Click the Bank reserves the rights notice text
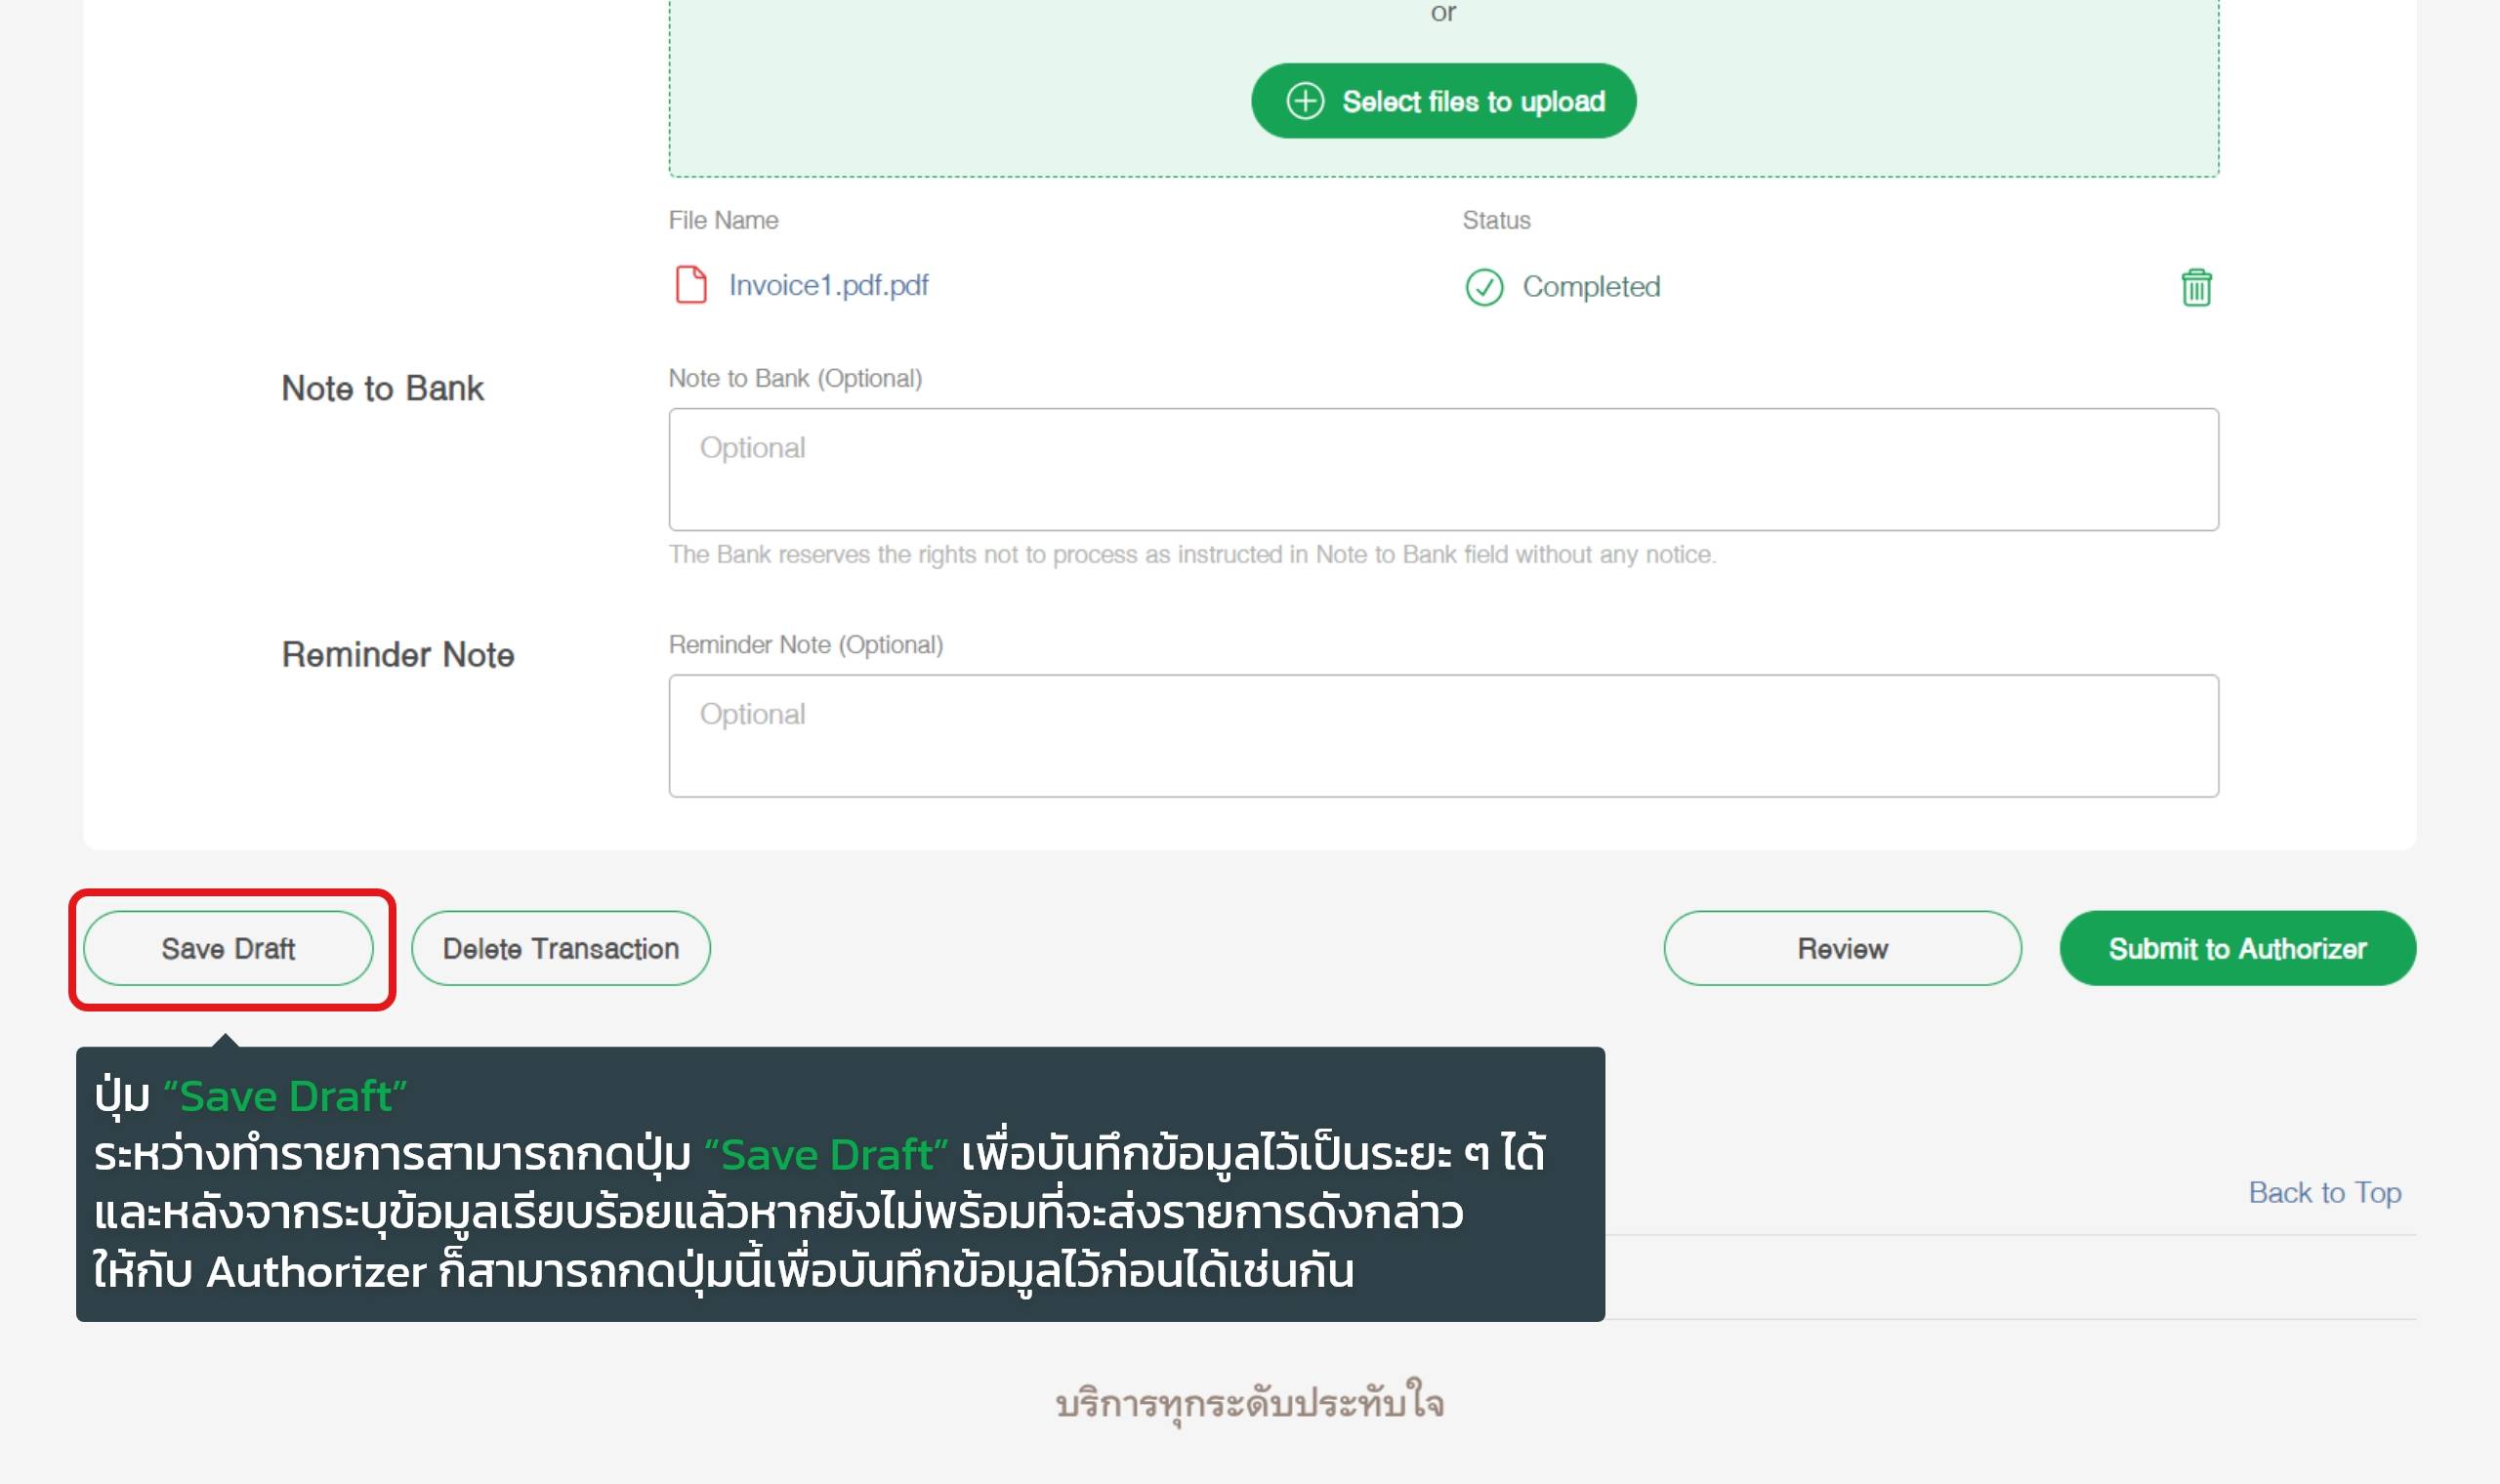This screenshot has width=2500, height=1484. tap(1191, 554)
